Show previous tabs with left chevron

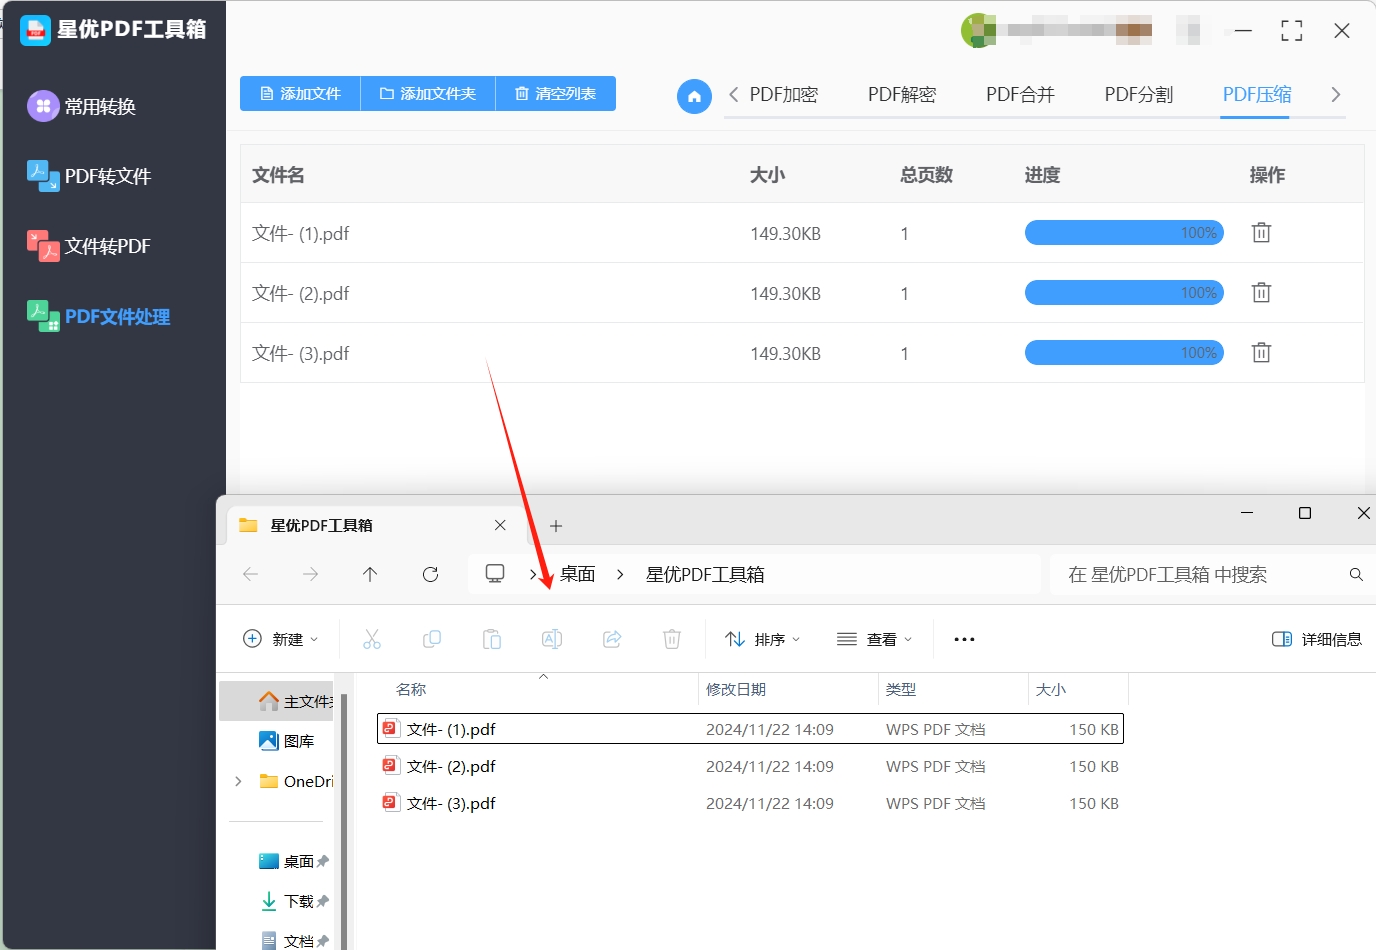point(734,95)
